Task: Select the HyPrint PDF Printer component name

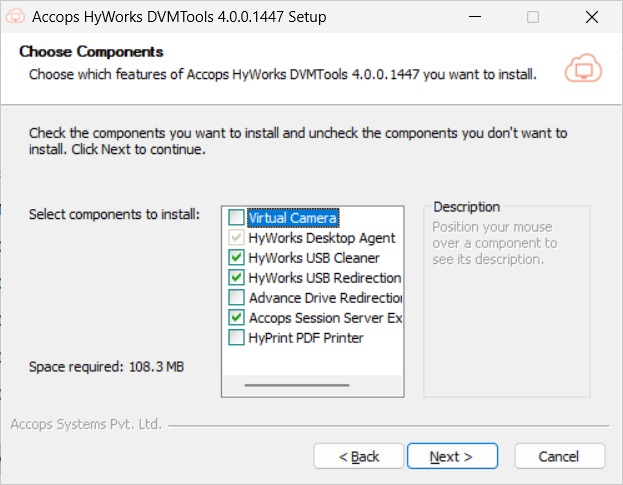Action: point(305,338)
